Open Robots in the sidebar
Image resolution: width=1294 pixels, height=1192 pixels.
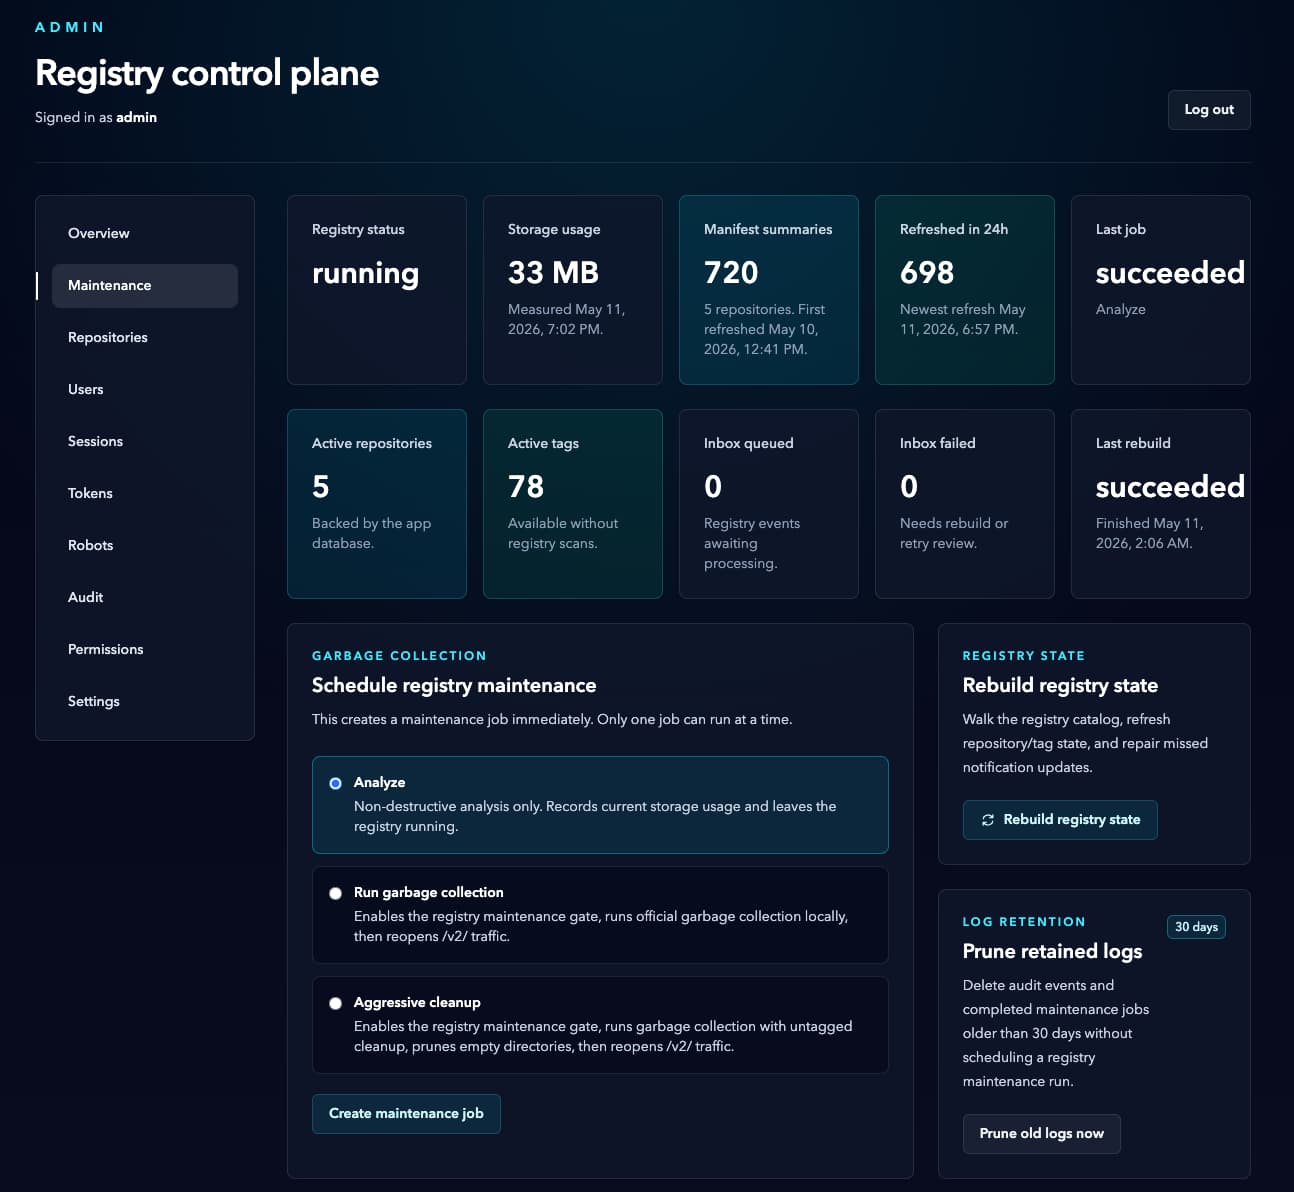coord(145,545)
